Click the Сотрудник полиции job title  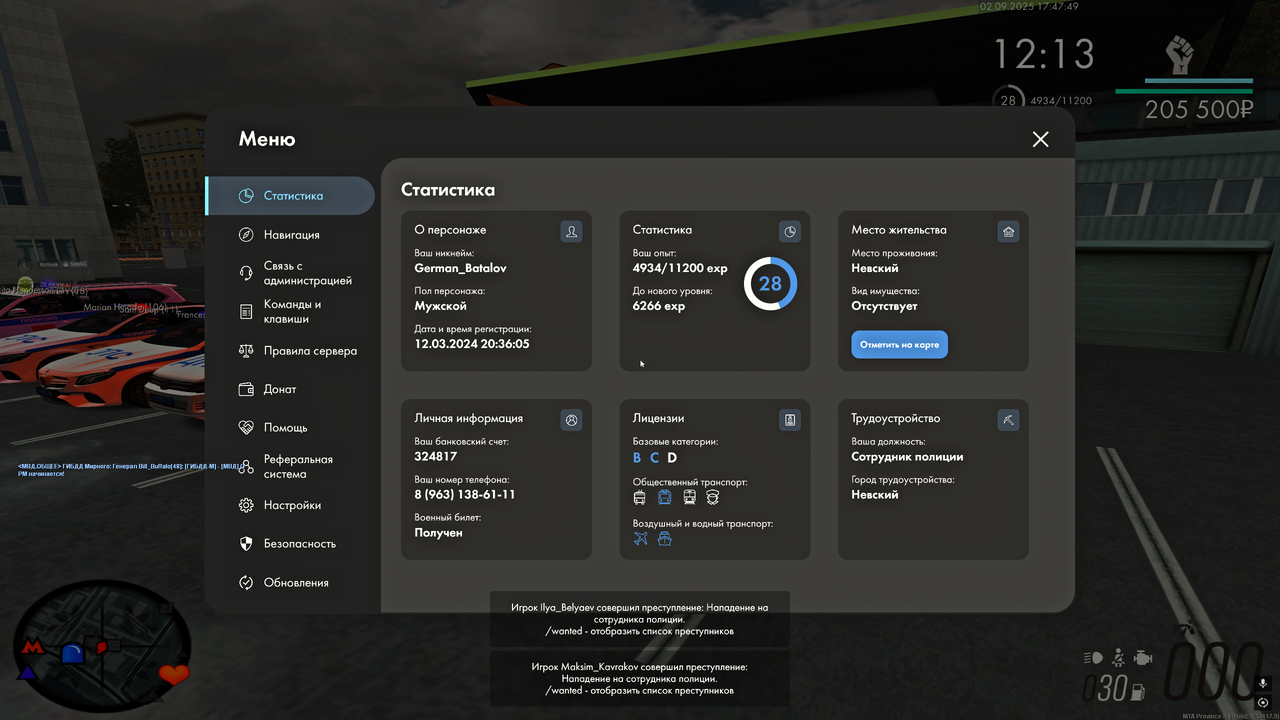pyautogui.click(x=908, y=457)
